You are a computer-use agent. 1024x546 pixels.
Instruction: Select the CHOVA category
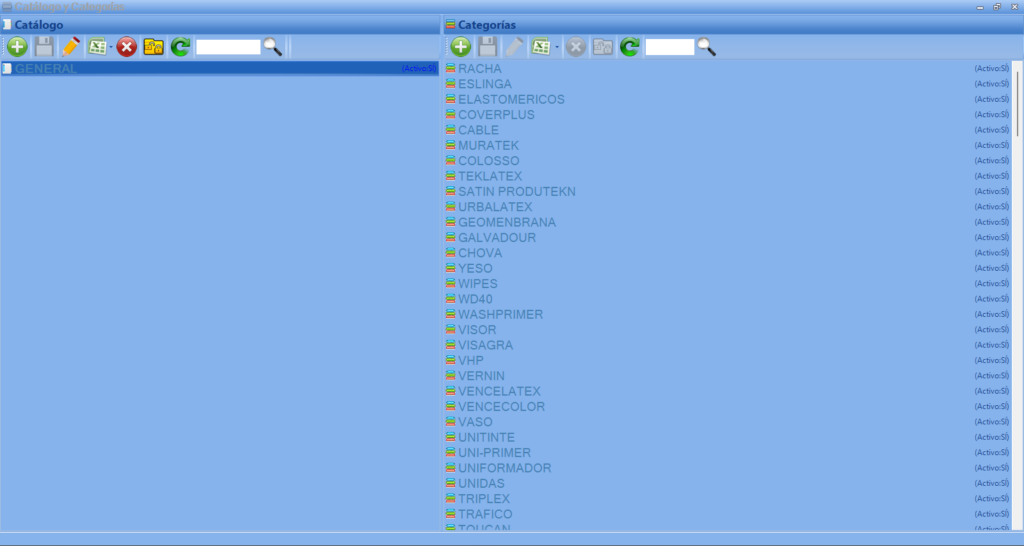728,253
